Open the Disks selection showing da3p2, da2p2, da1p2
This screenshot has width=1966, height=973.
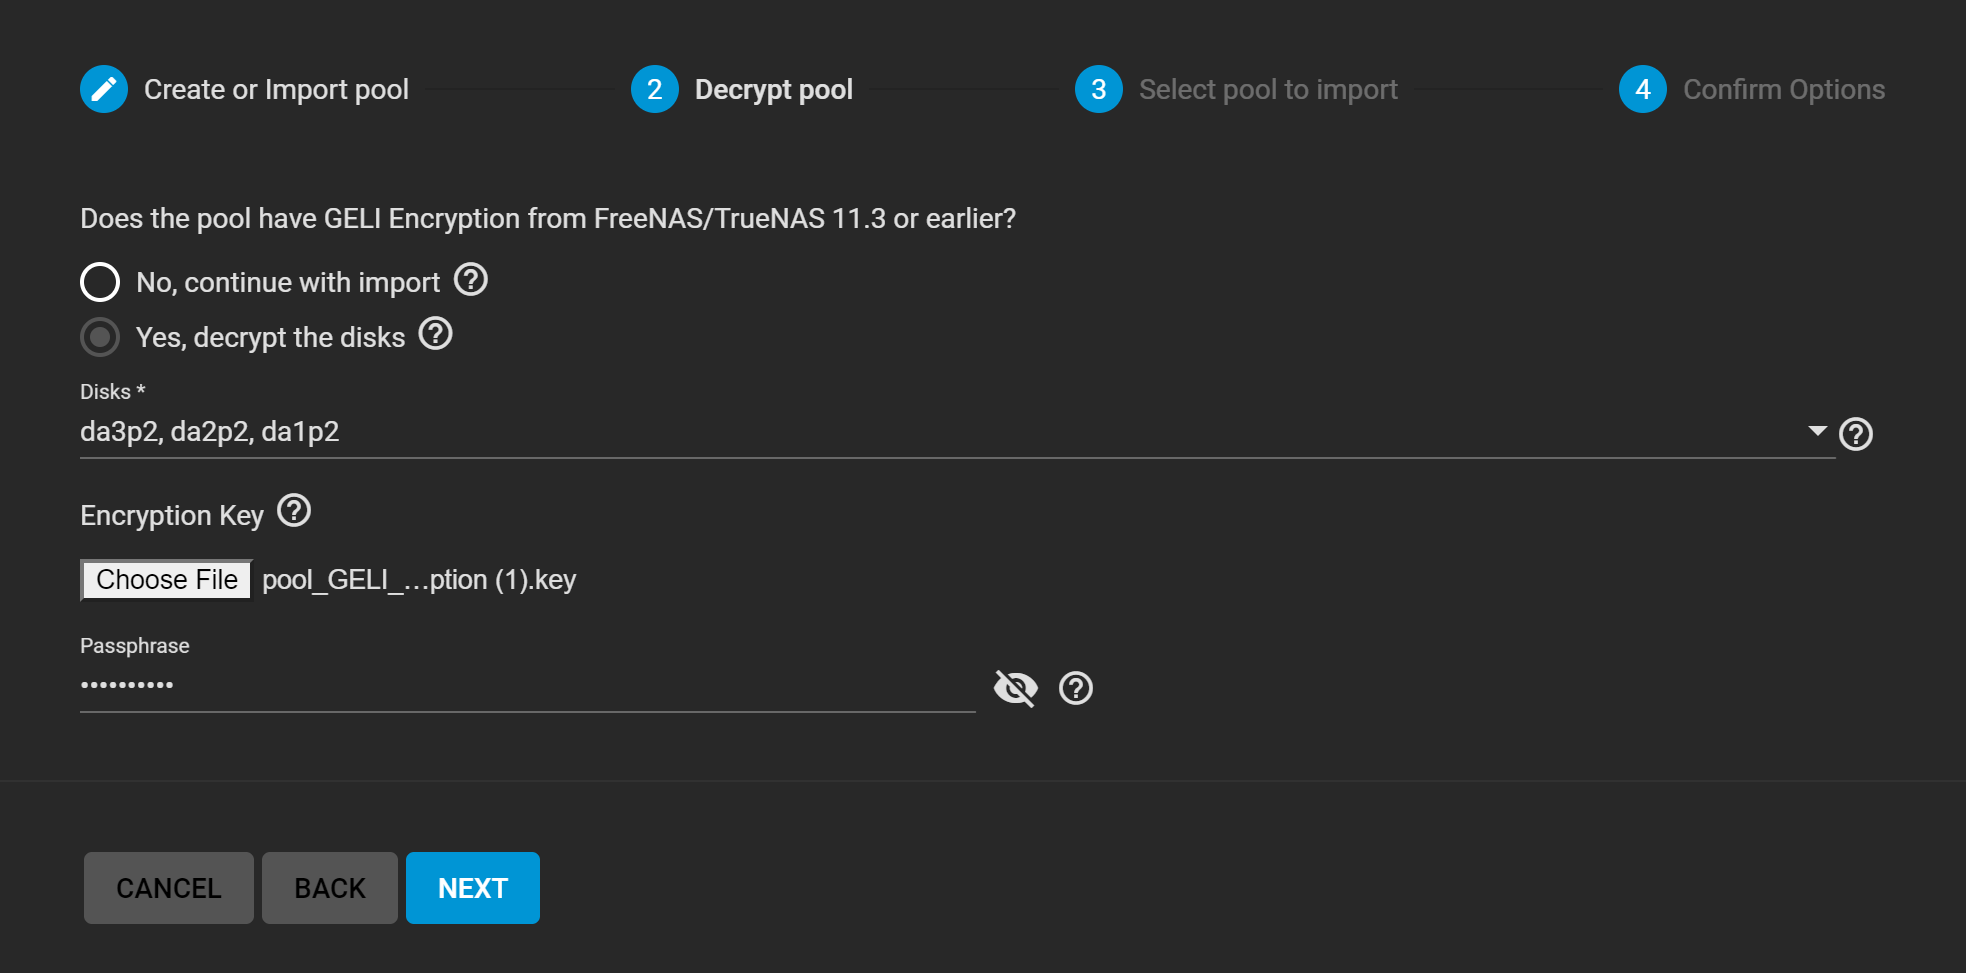click(900, 432)
